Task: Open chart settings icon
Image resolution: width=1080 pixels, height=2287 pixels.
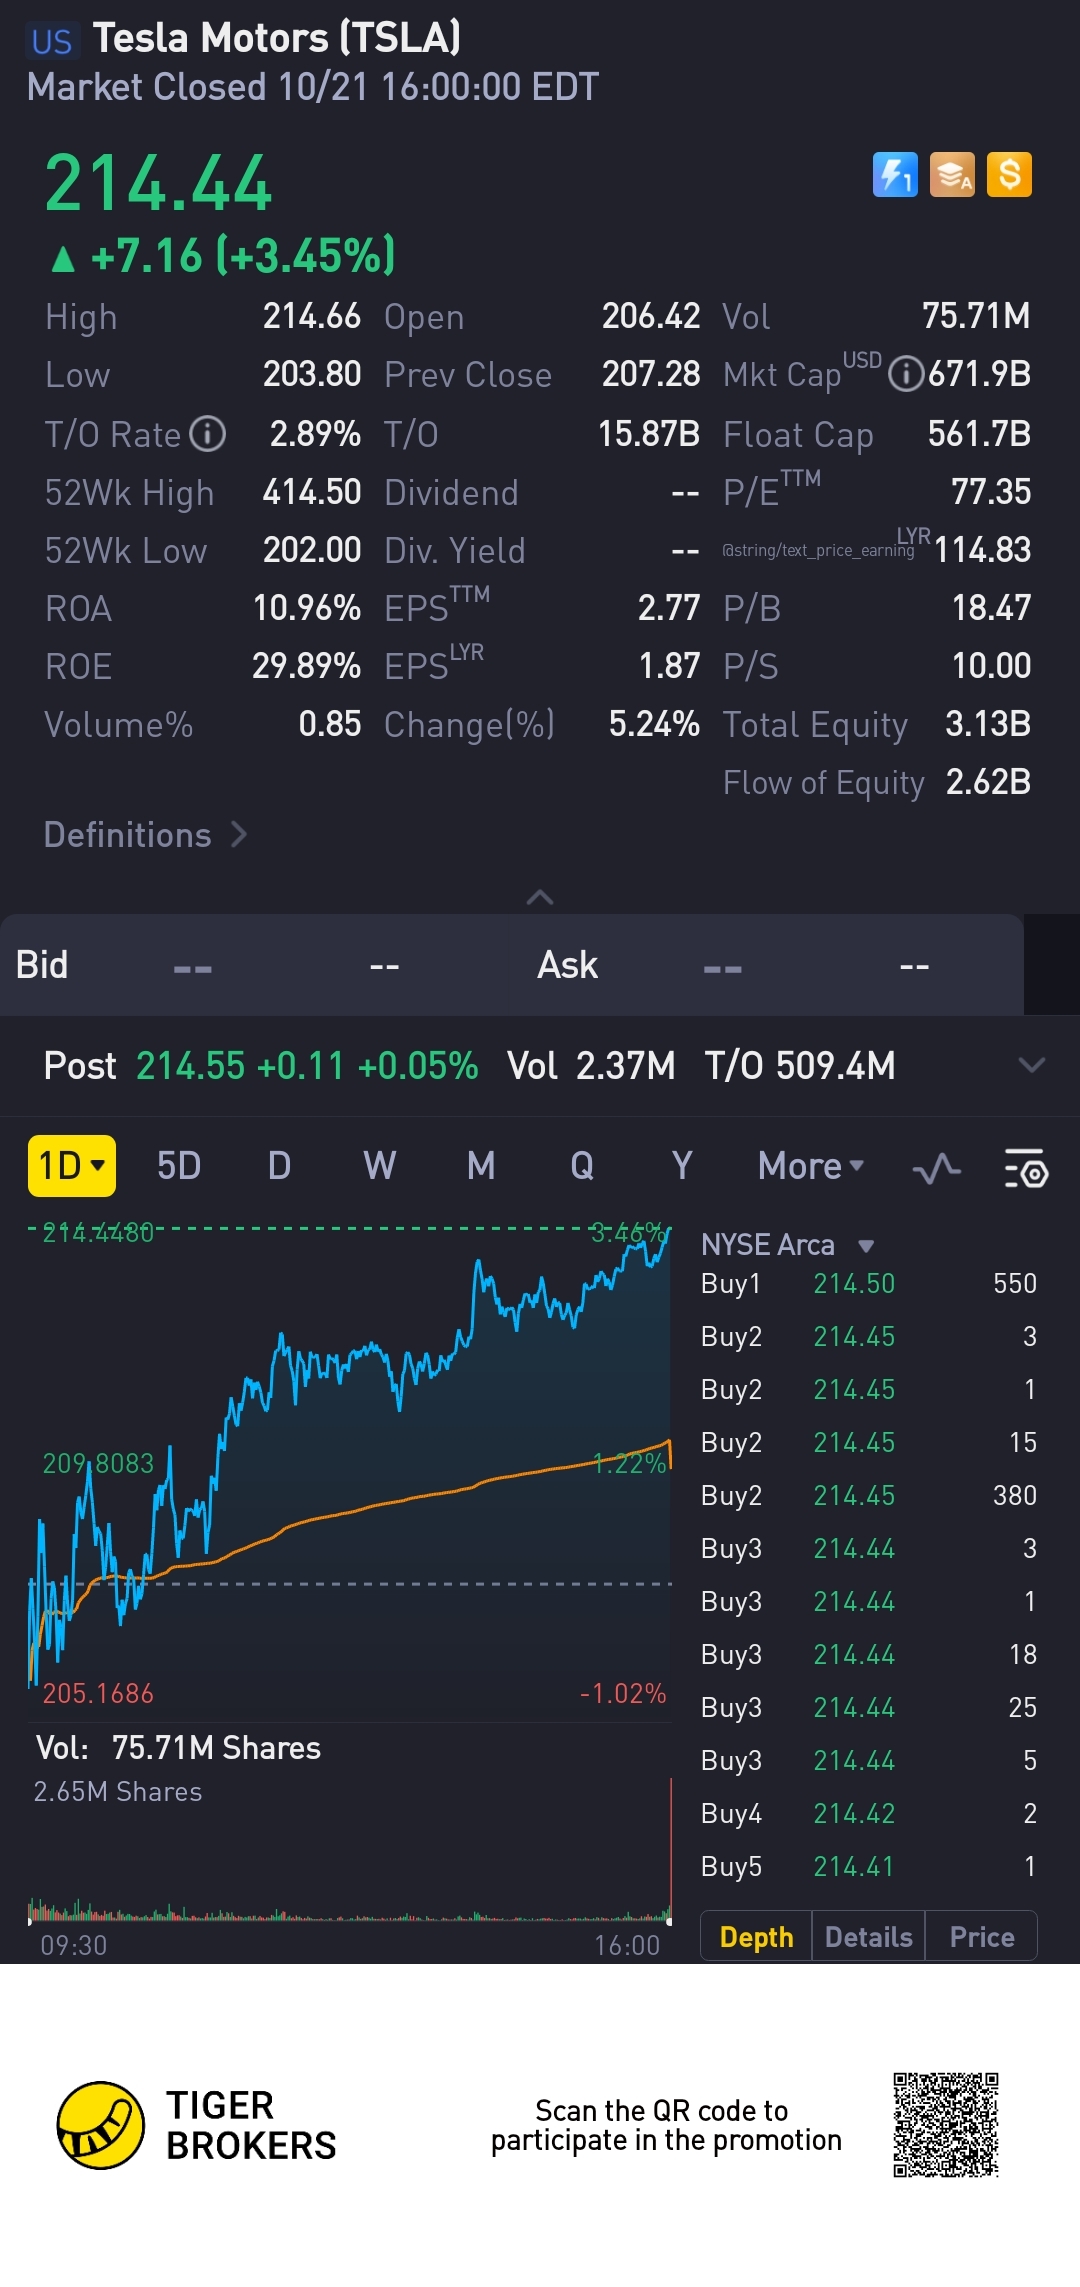Action: pyautogui.click(x=1025, y=1167)
